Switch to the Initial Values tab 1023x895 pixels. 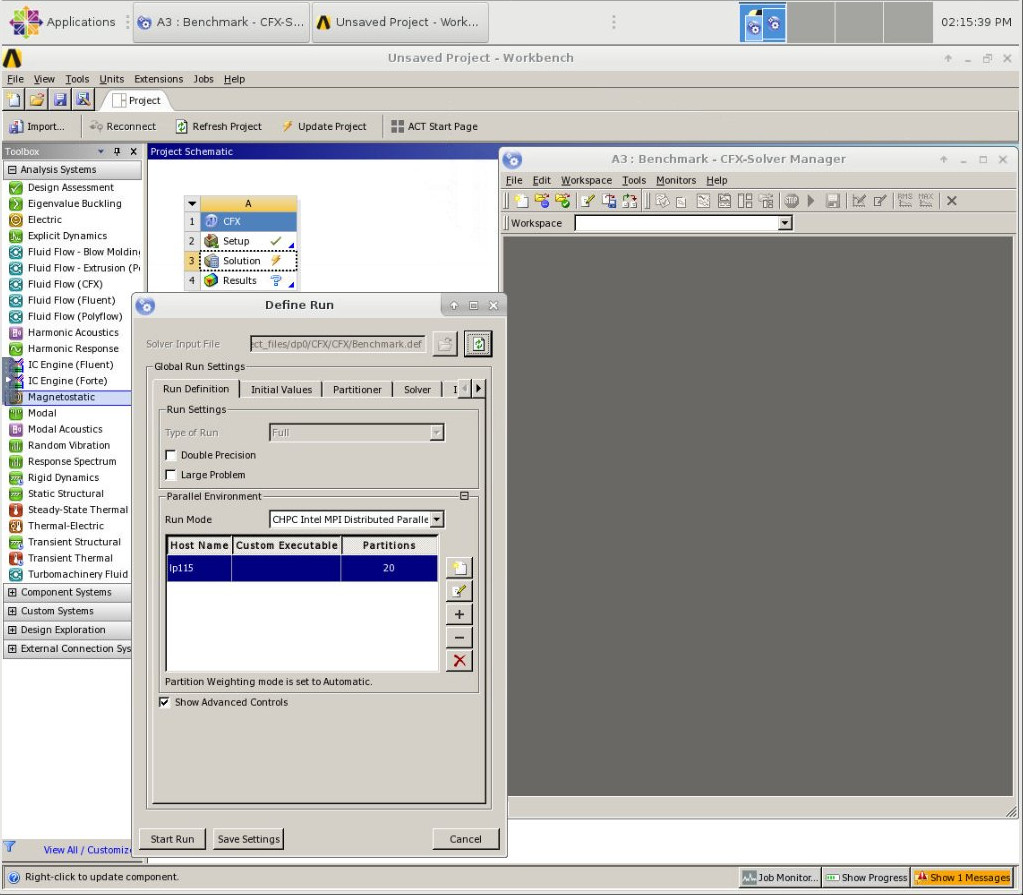point(281,389)
